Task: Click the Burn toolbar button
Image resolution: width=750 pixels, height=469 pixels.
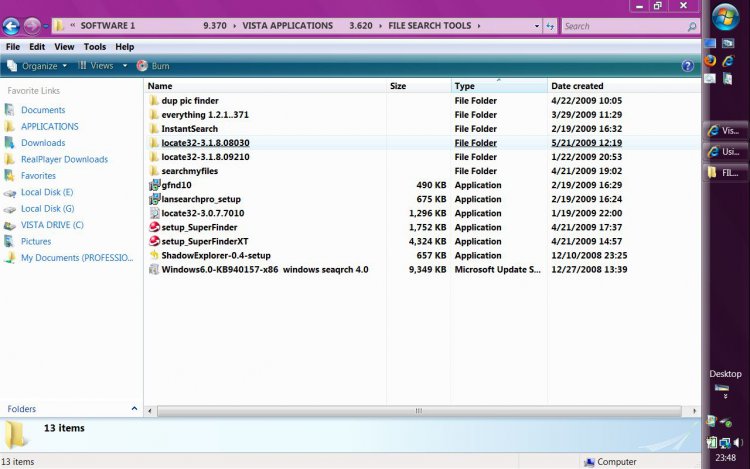Action: (x=153, y=66)
